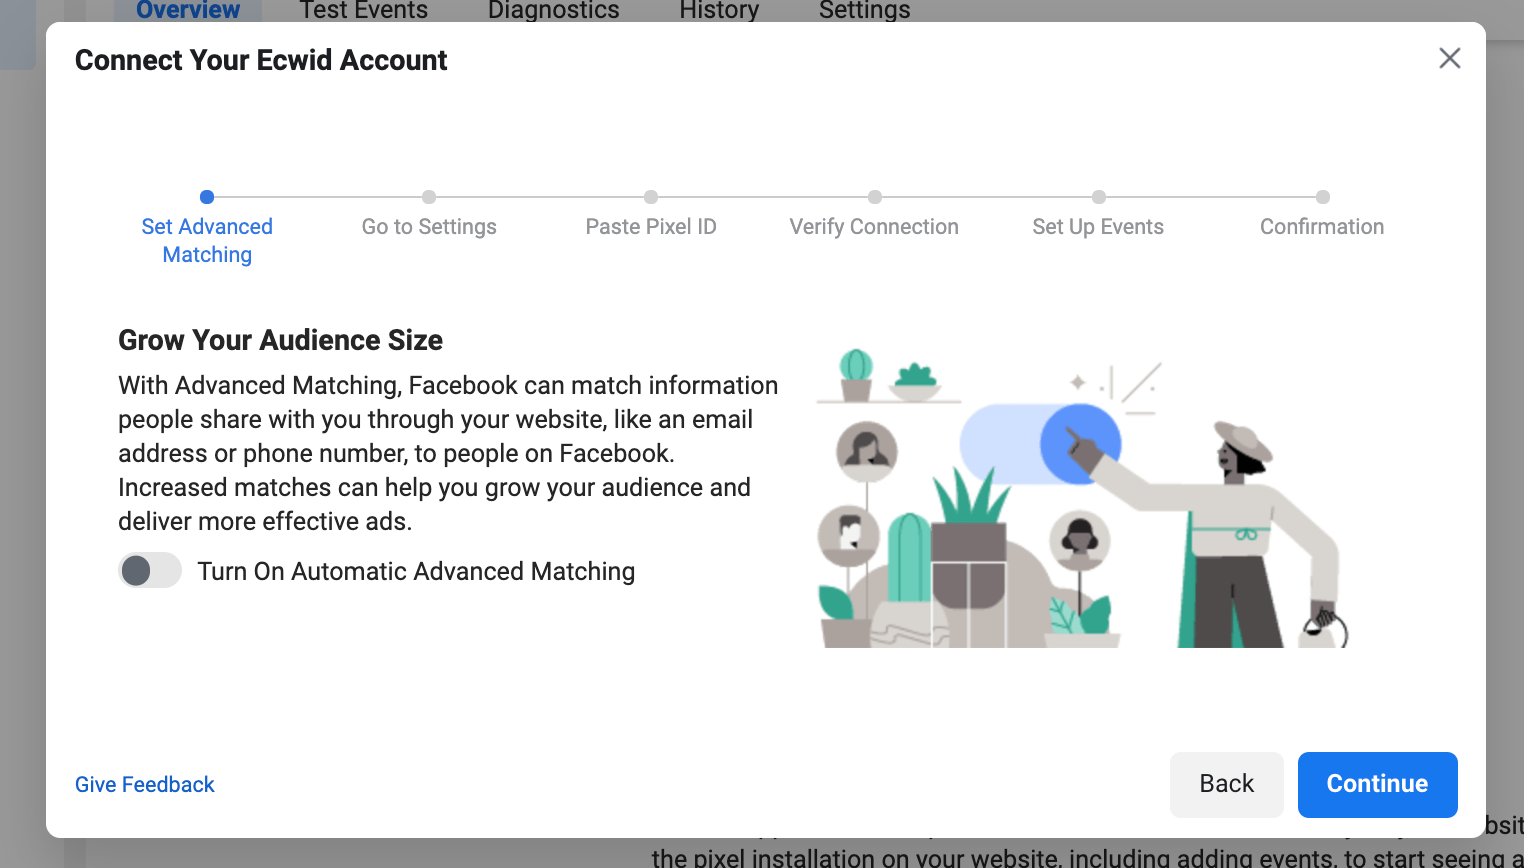Toggle the slider beside Turn On Automatic Advanced Matching

point(150,570)
